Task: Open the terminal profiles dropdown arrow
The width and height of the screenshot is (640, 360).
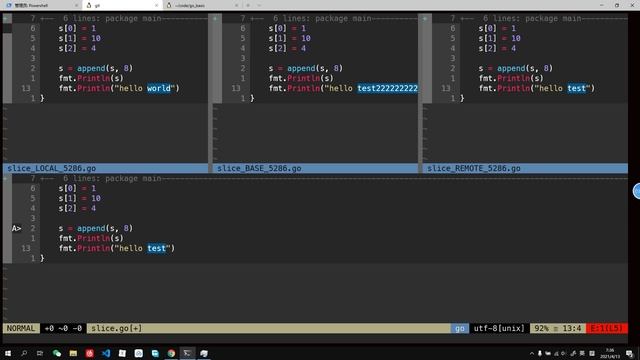Action: pyautogui.click(x=259, y=5)
